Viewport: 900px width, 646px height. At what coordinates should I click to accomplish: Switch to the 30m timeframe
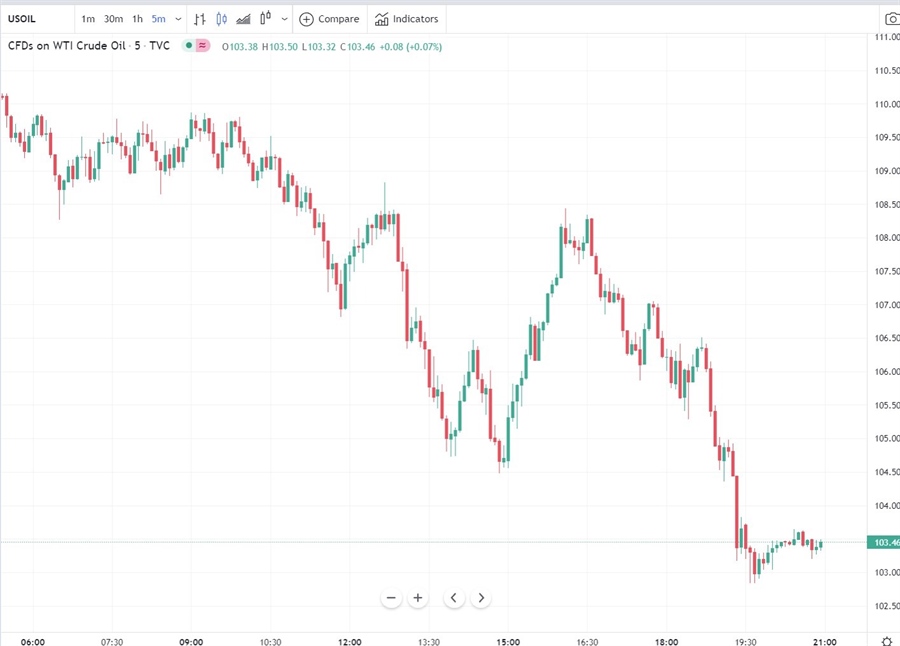coord(113,19)
